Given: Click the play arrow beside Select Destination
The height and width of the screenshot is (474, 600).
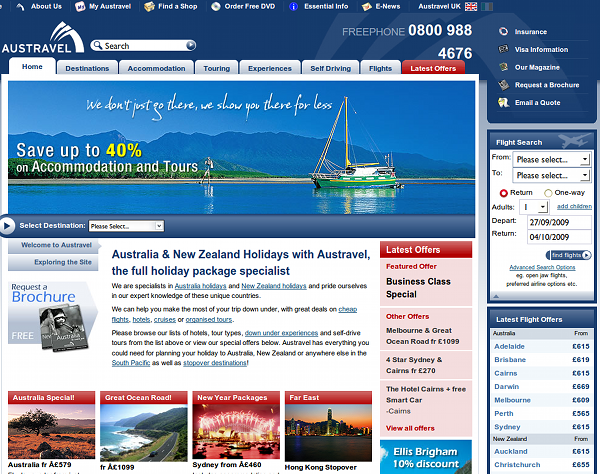Looking at the screenshot, I should 7,226.
